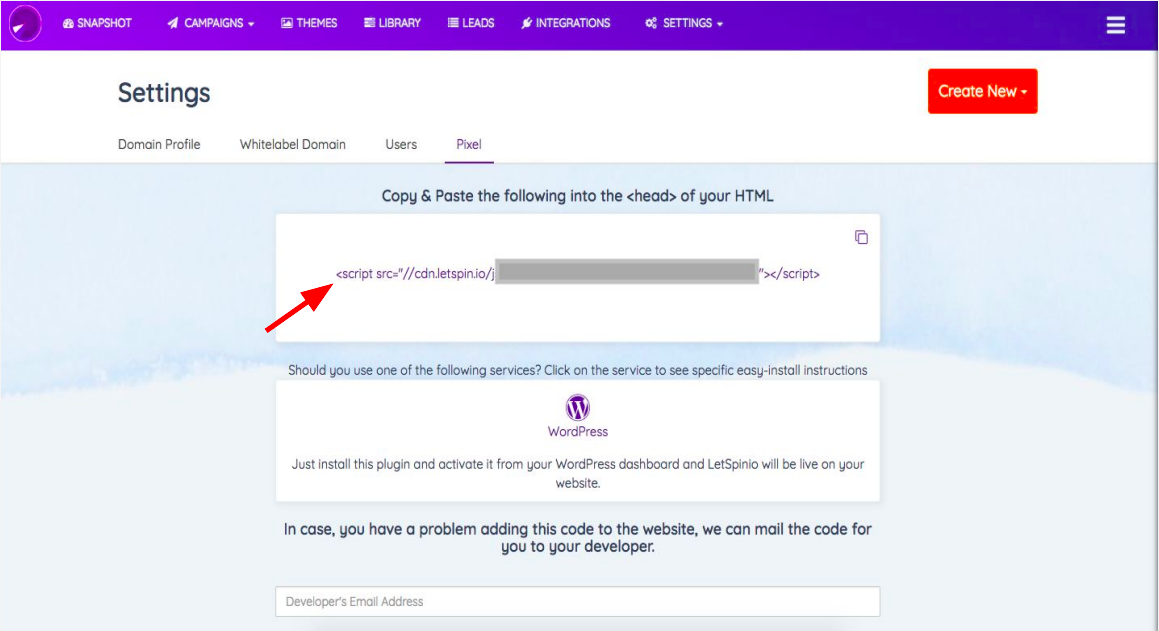Screen dimensions: 1159x631
Task: Open the Integrations page
Action: coord(565,23)
